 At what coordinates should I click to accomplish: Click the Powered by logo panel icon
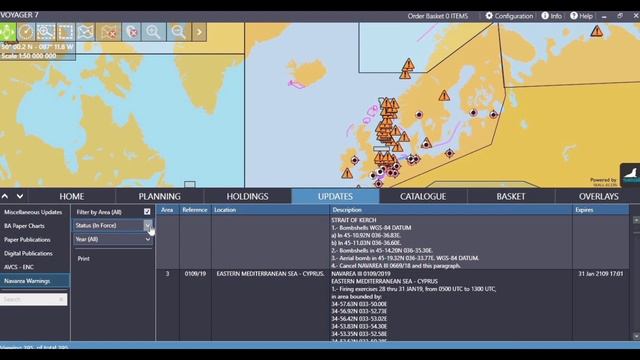click(630, 175)
